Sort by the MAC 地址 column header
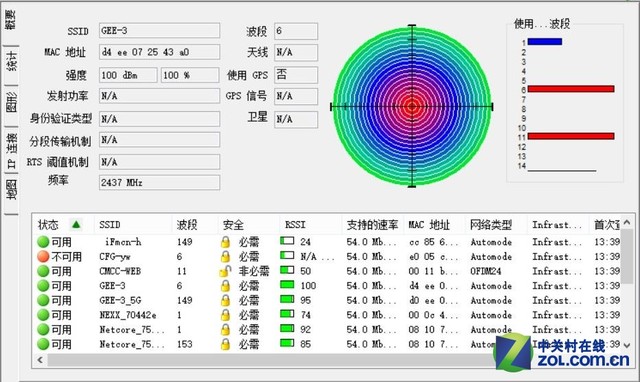 pos(435,224)
